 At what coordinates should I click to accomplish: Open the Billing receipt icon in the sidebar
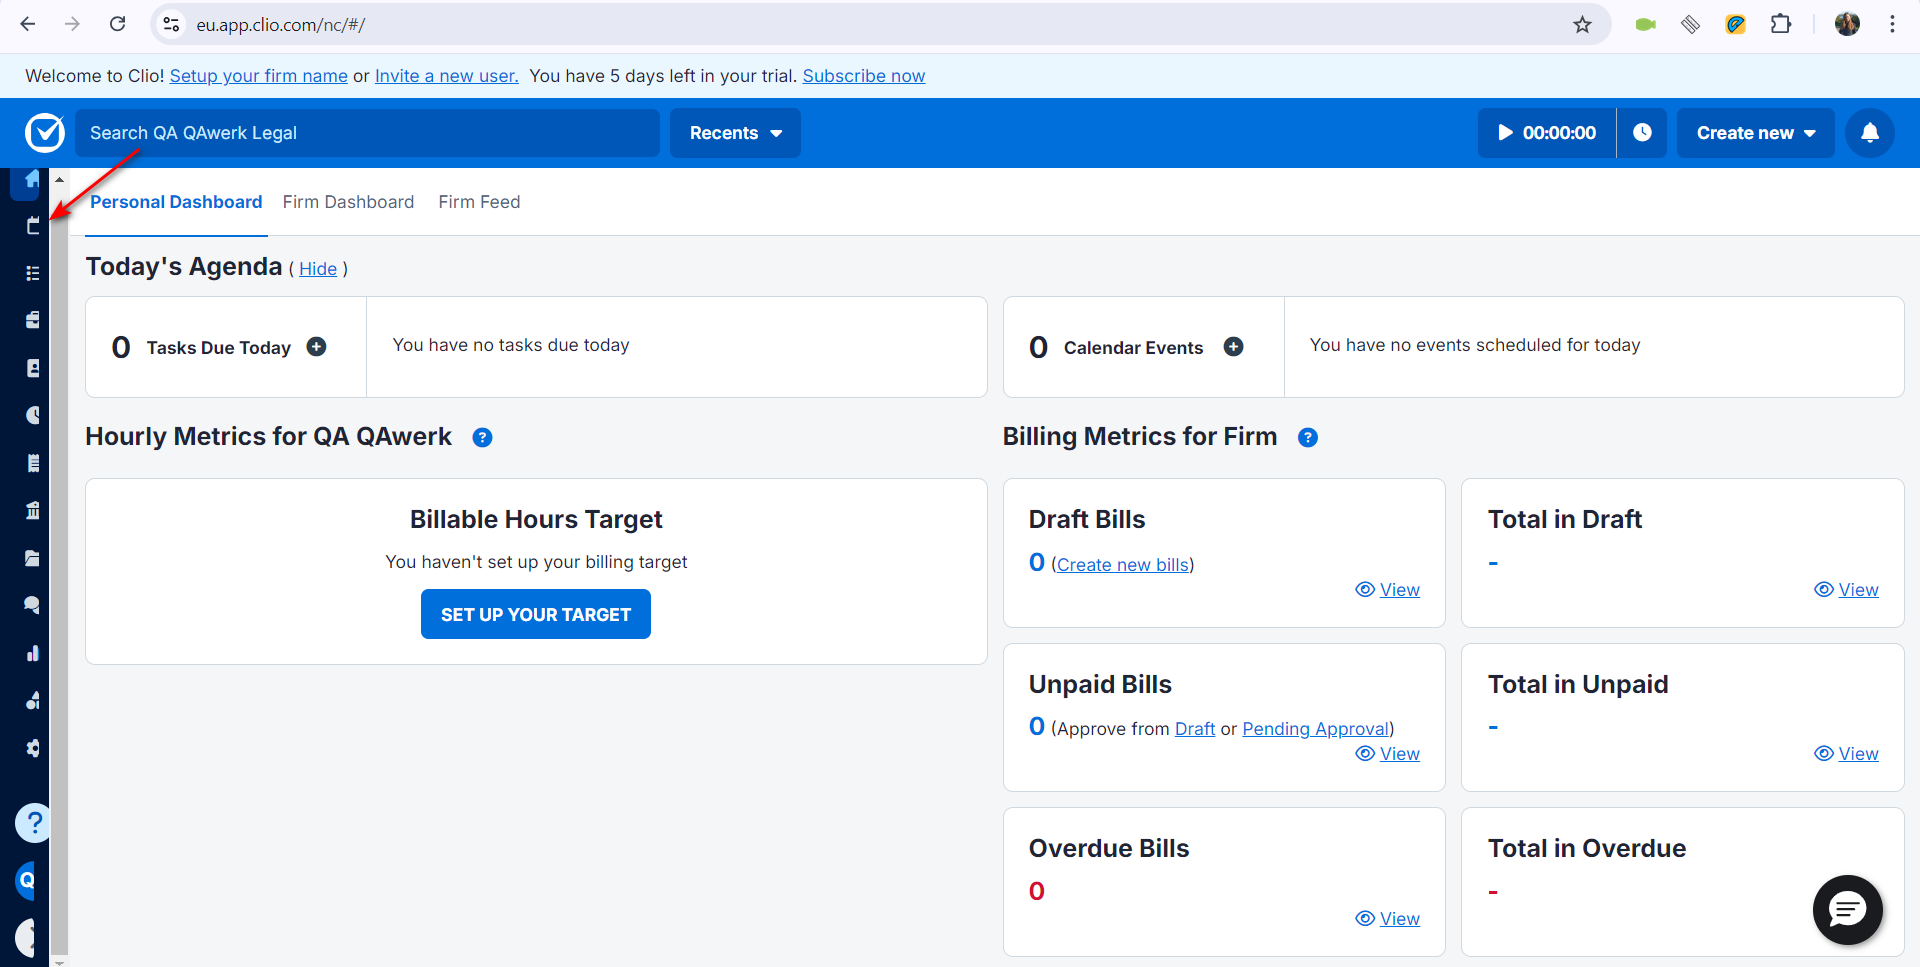[x=33, y=463]
